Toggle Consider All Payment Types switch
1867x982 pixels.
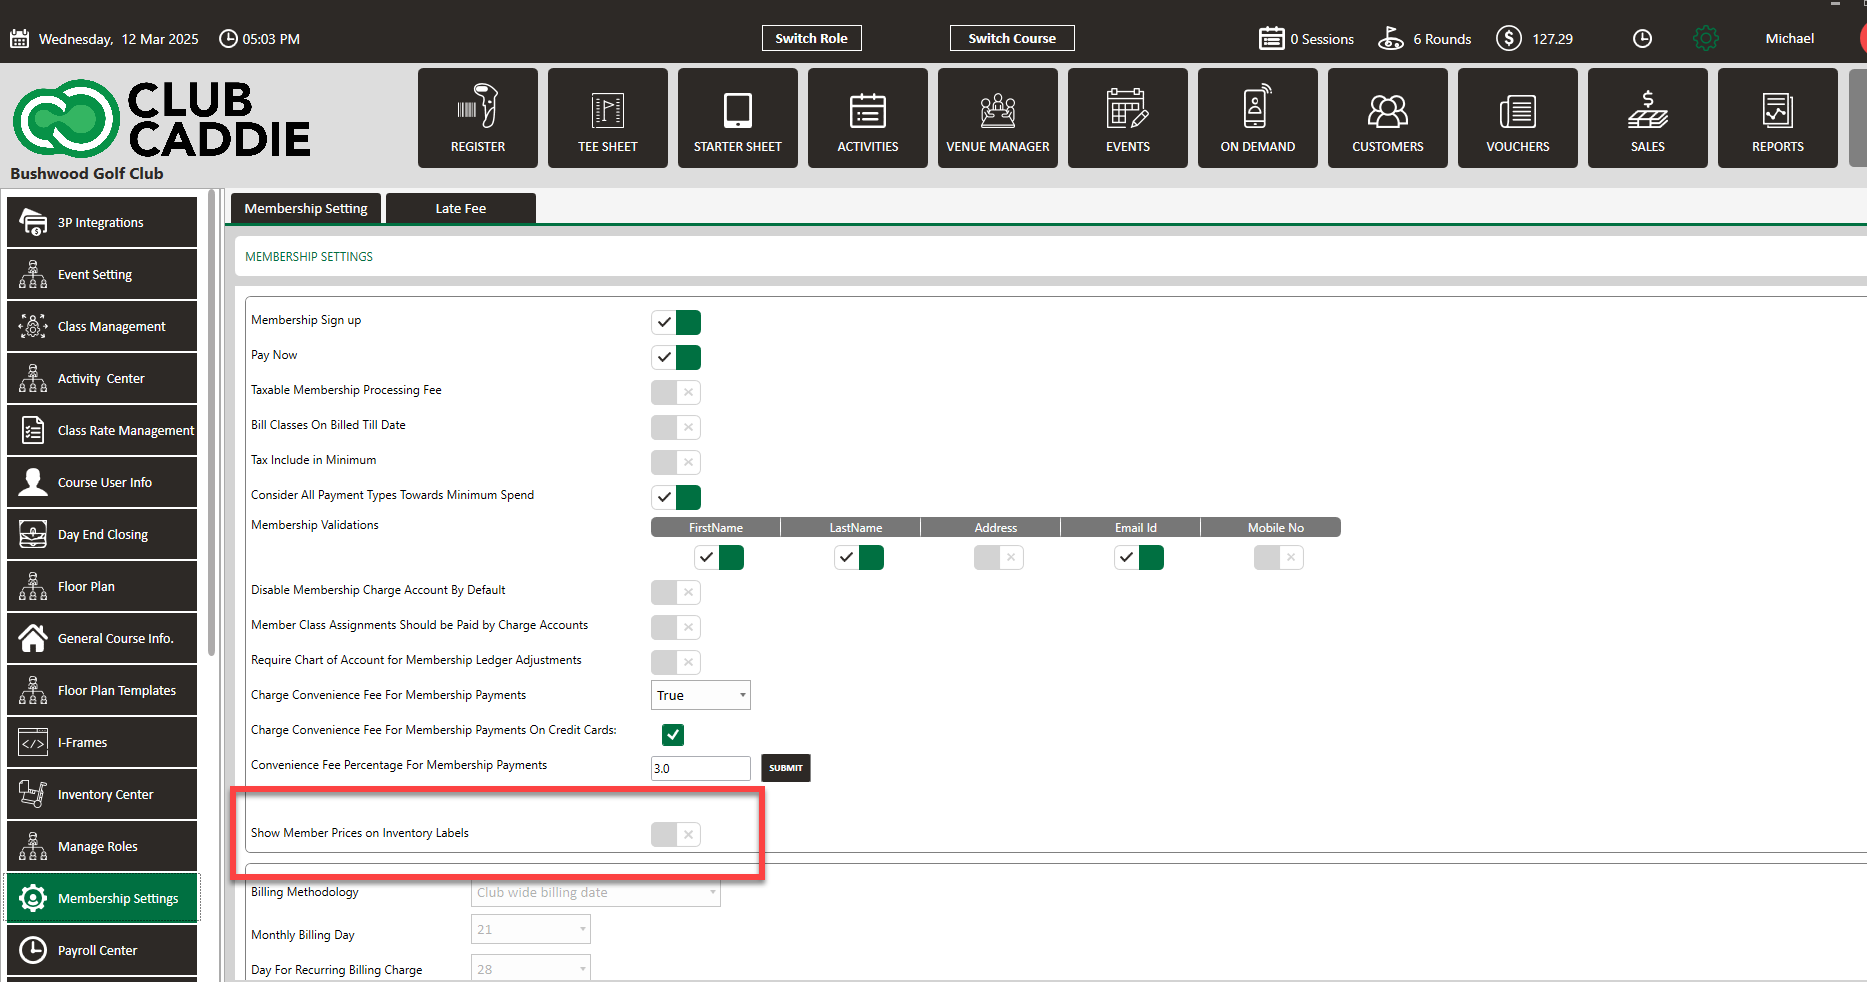(676, 497)
